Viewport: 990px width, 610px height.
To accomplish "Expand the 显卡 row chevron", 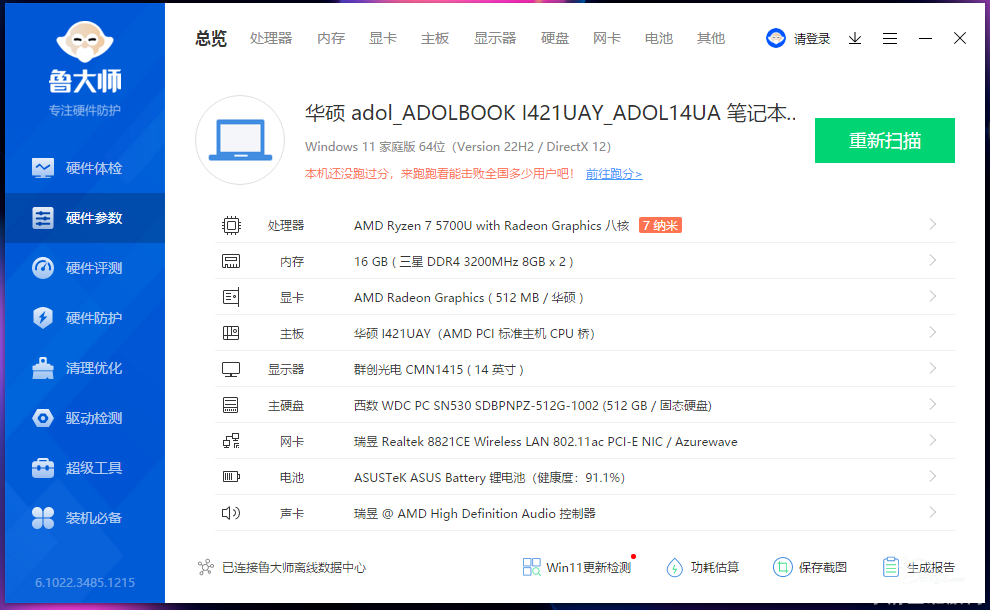I will click(x=933, y=297).
